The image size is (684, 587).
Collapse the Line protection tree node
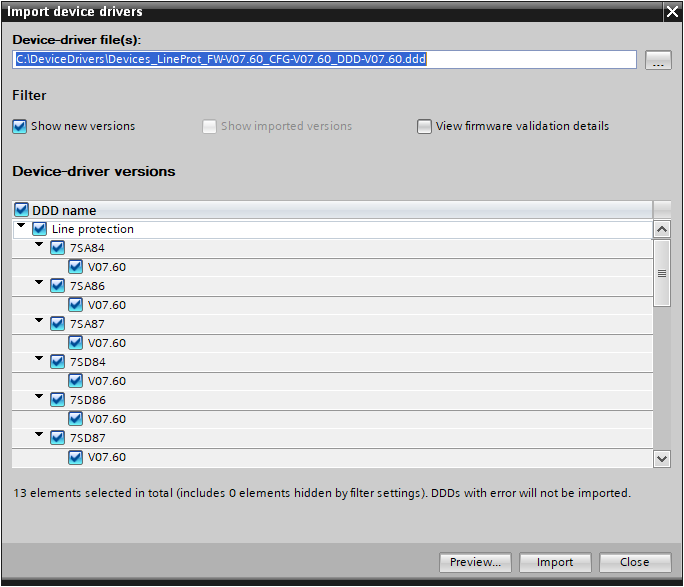click(21, 225)
